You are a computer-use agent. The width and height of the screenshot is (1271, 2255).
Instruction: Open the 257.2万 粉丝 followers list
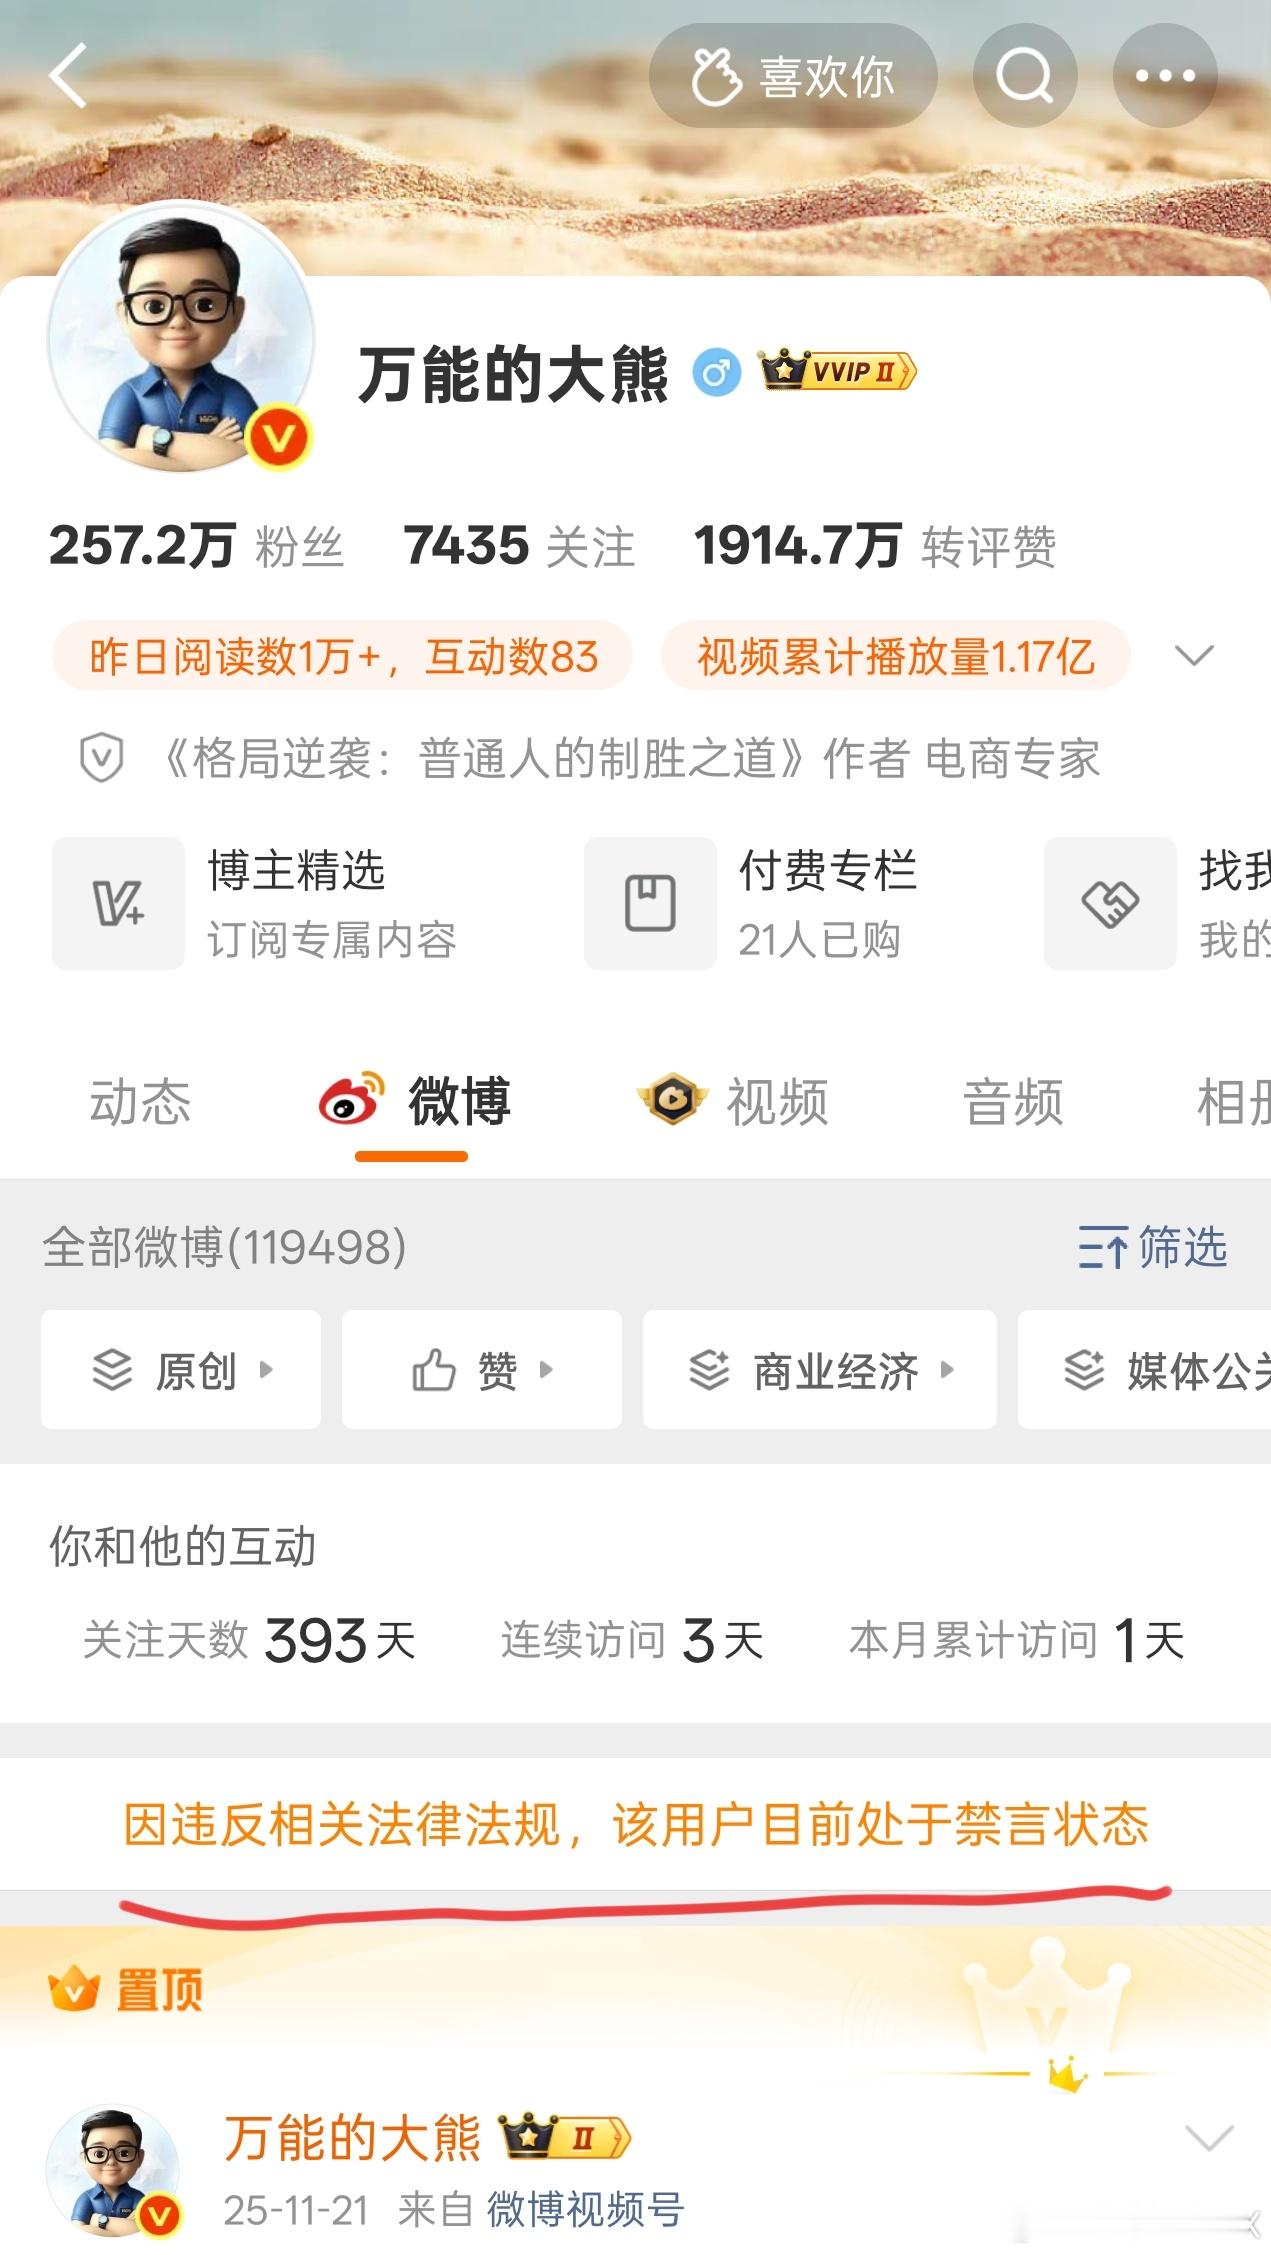click(197, 546)
